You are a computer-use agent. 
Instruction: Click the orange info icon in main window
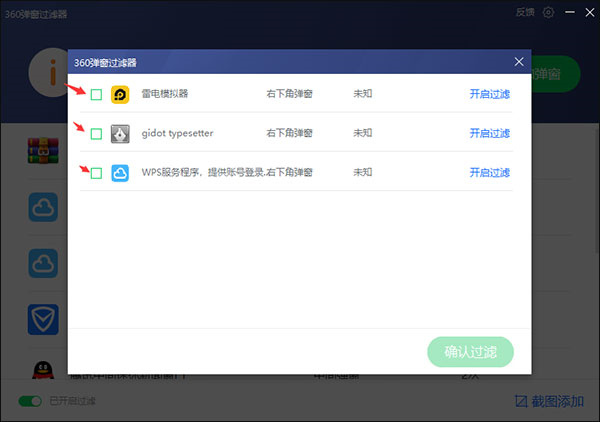tap(49, 72)
